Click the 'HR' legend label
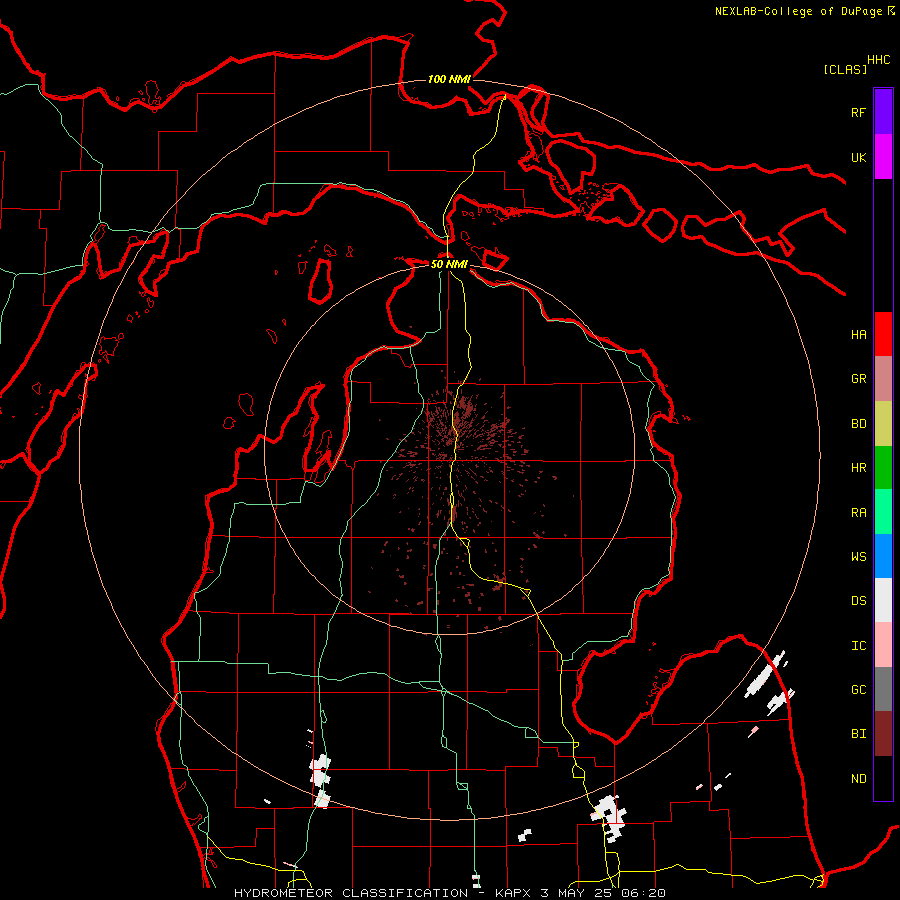The width and height of the screenshot is (900, 900). point(858,468)
